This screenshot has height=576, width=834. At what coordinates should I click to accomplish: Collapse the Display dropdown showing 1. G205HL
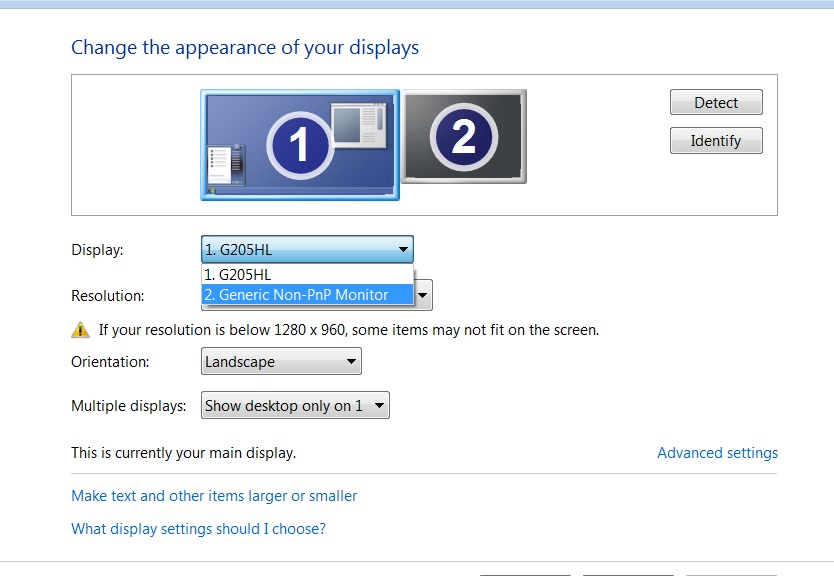coord(307,249)
